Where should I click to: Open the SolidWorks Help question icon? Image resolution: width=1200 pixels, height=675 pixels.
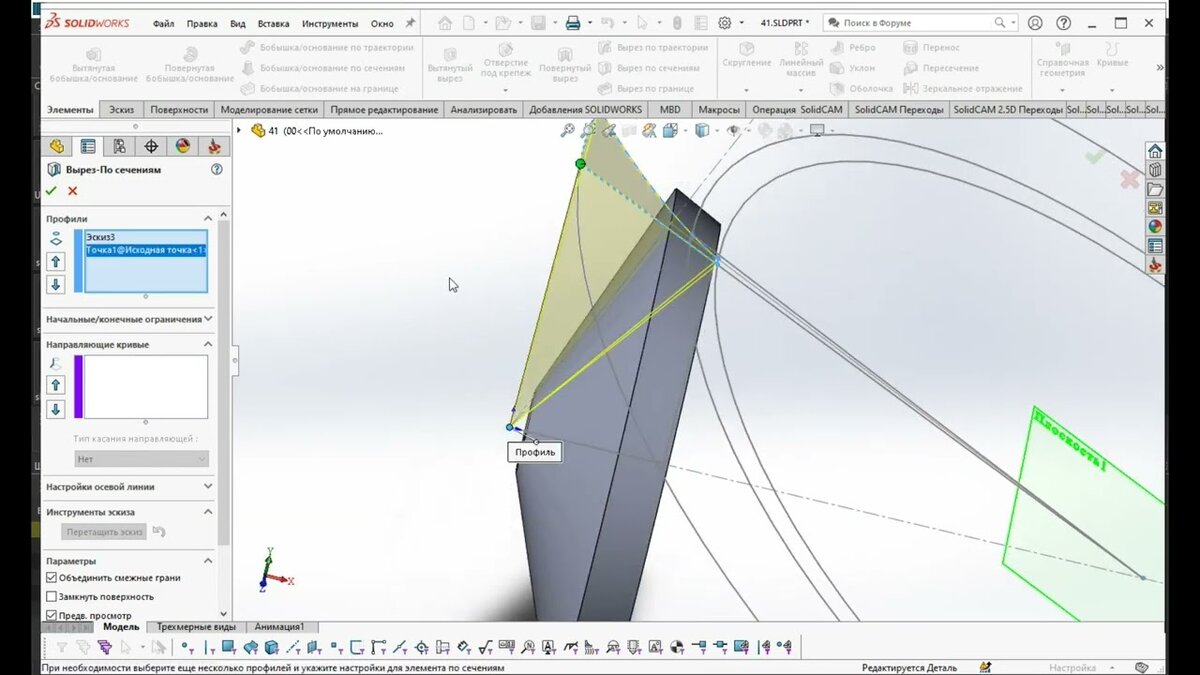pyautogui.click(x=1064, y=23)
